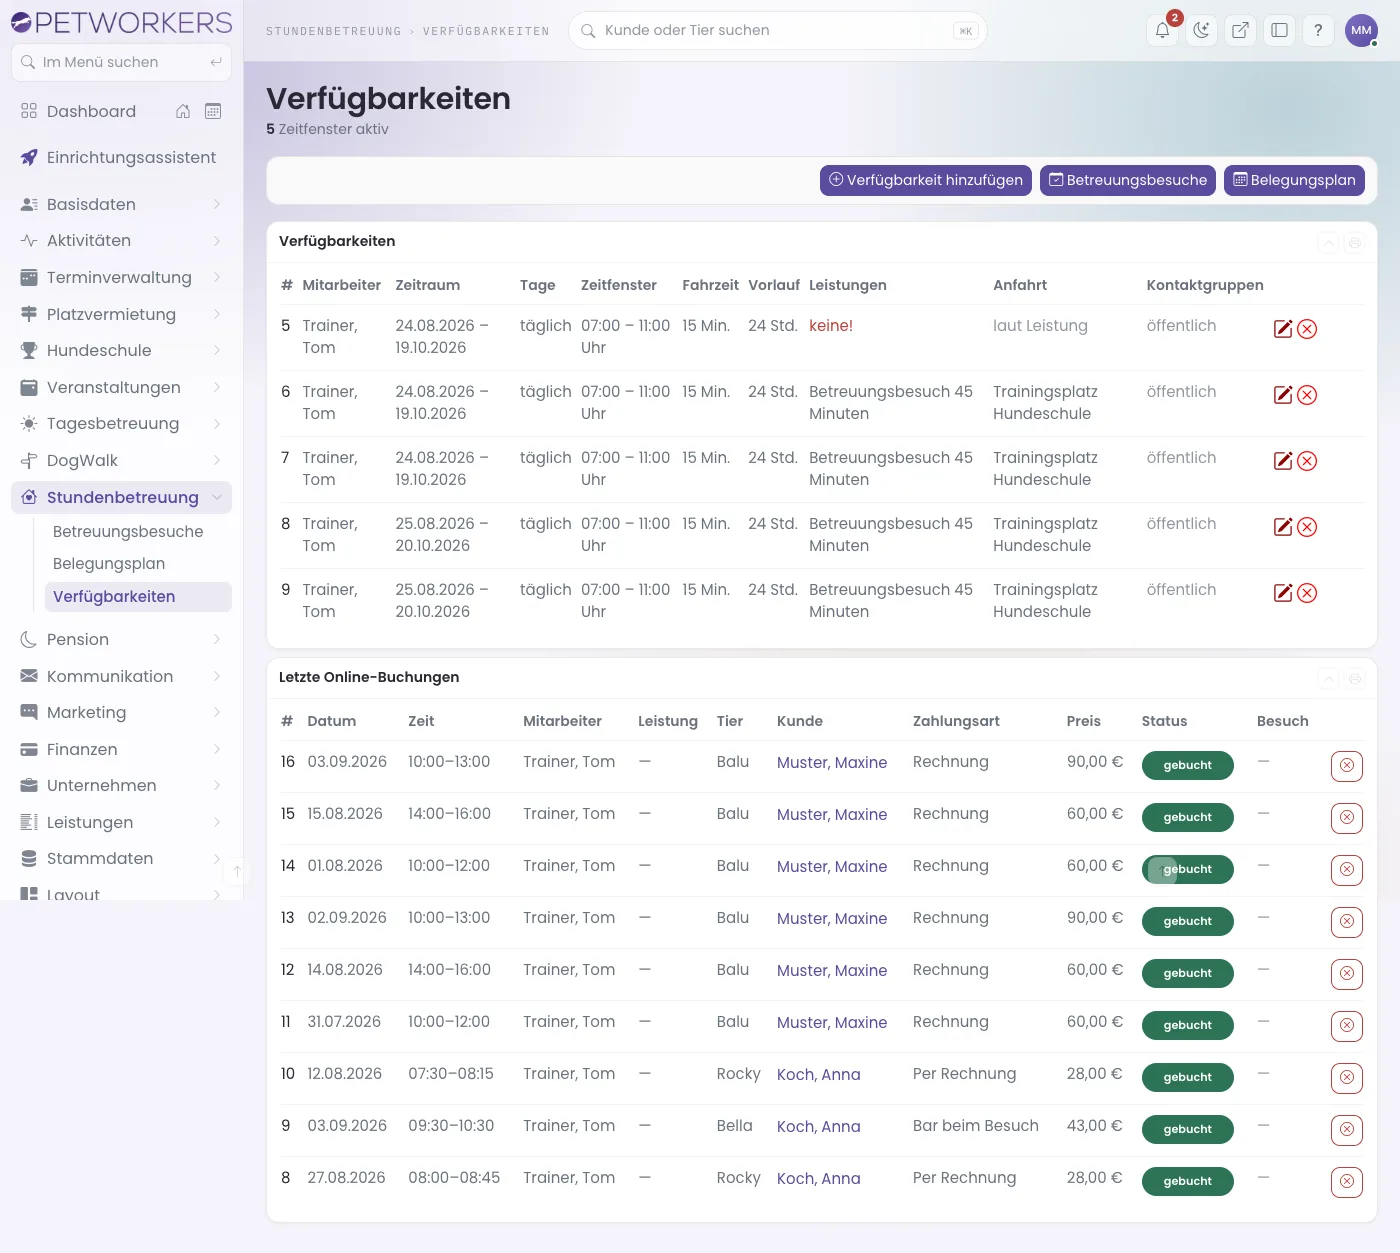Delete availability row 9
Viewport: 1400px width, 1253px height.
(x=1307, y=593)
